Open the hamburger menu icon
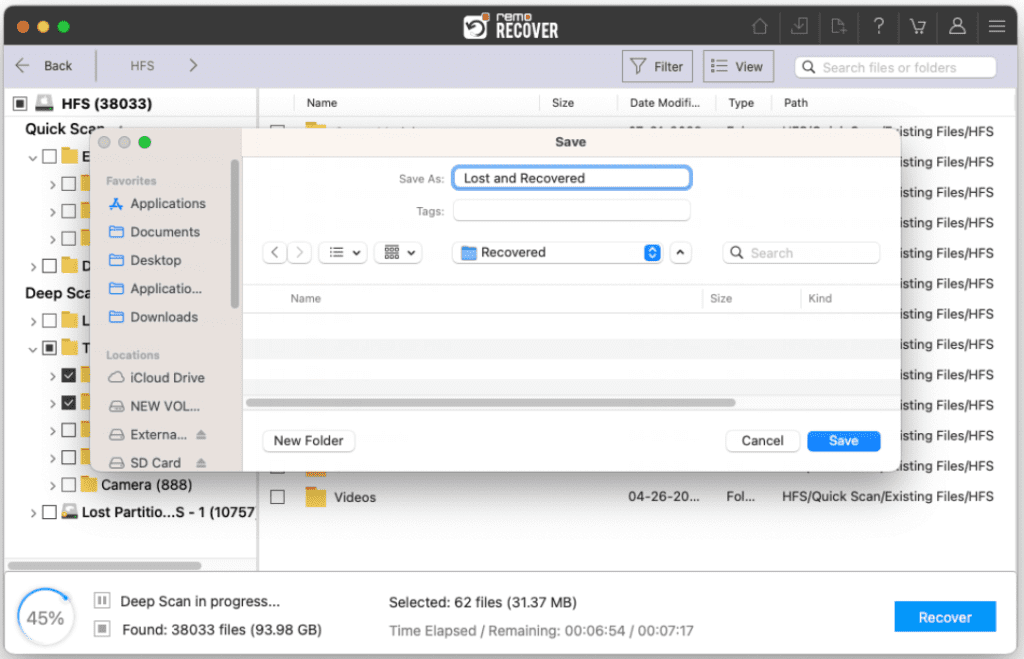The width and height of the screenshot is (1024, 659). (997, 26)
